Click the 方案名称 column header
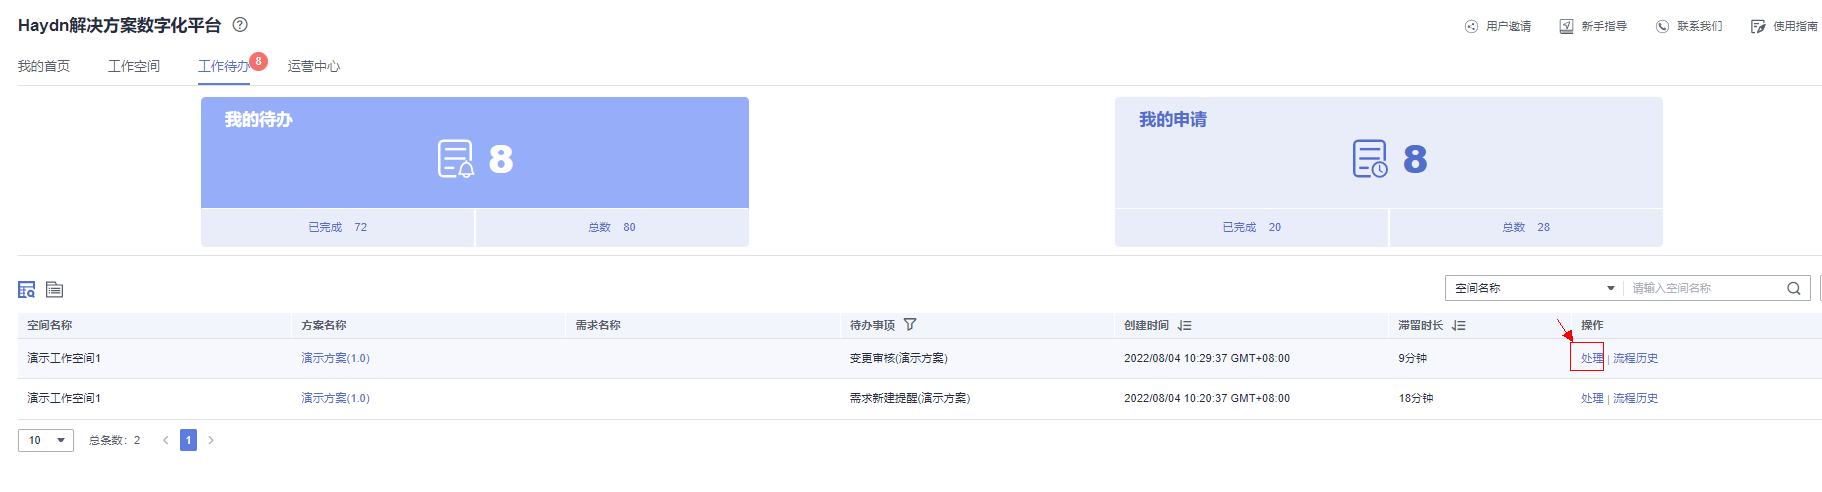Screen dimensions: 1822x492 click(x=324, y=325)
